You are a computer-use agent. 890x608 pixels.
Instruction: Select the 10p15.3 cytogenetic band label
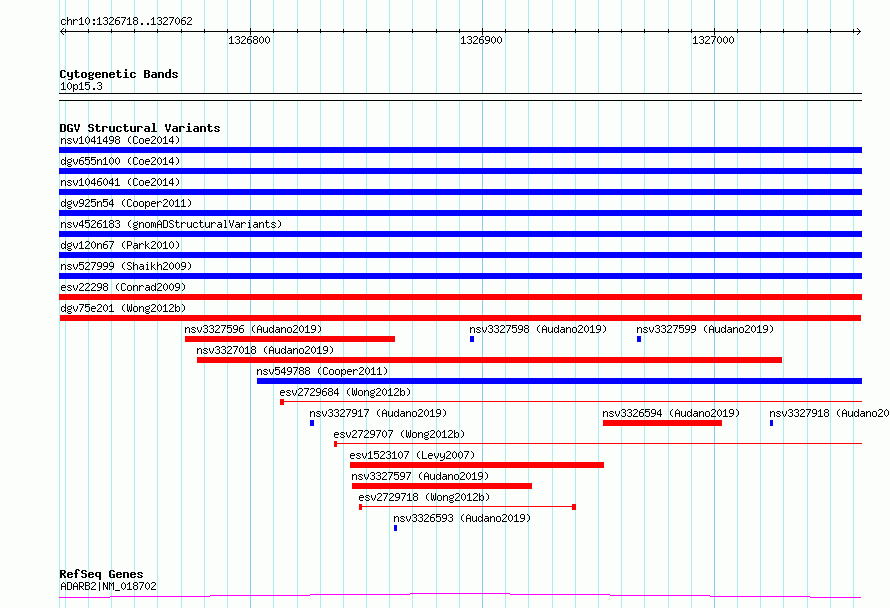click(81, 86)
